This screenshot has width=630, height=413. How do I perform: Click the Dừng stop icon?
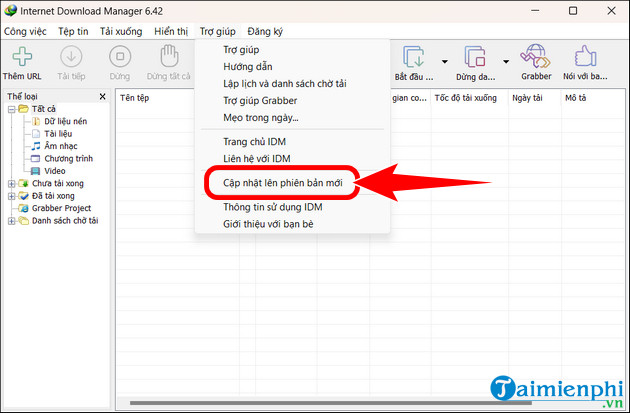click(120, 56)
